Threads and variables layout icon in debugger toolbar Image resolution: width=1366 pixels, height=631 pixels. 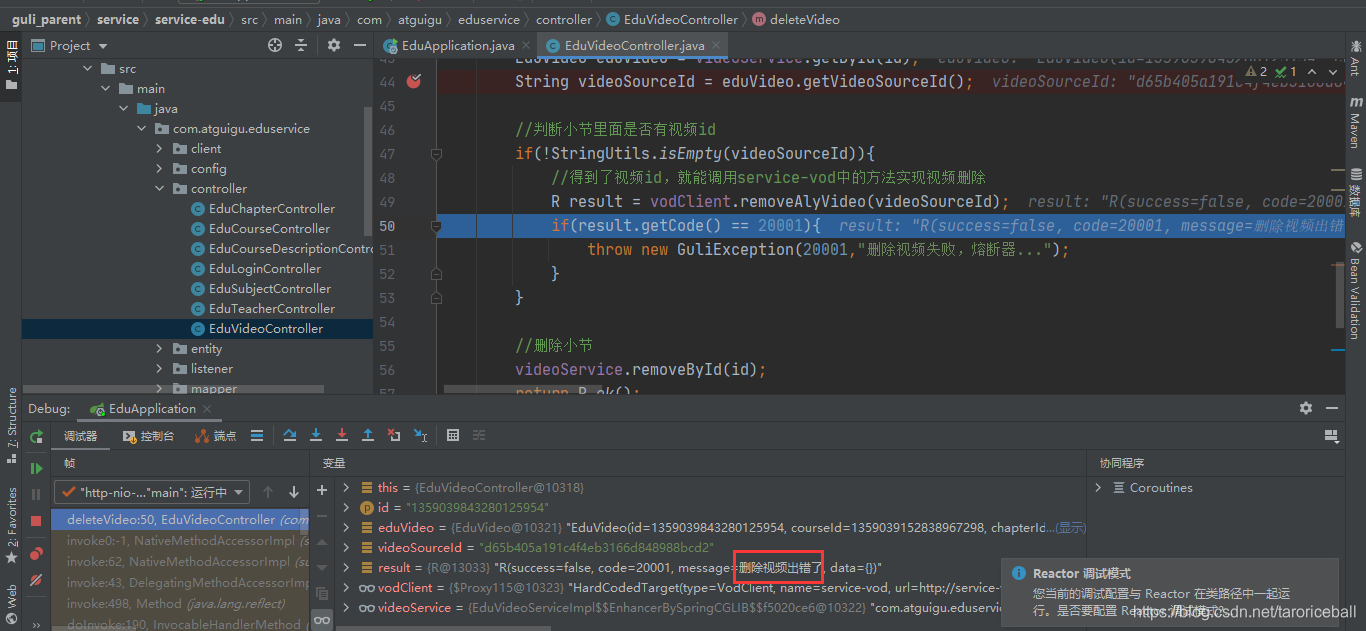[x=257, y=435]
